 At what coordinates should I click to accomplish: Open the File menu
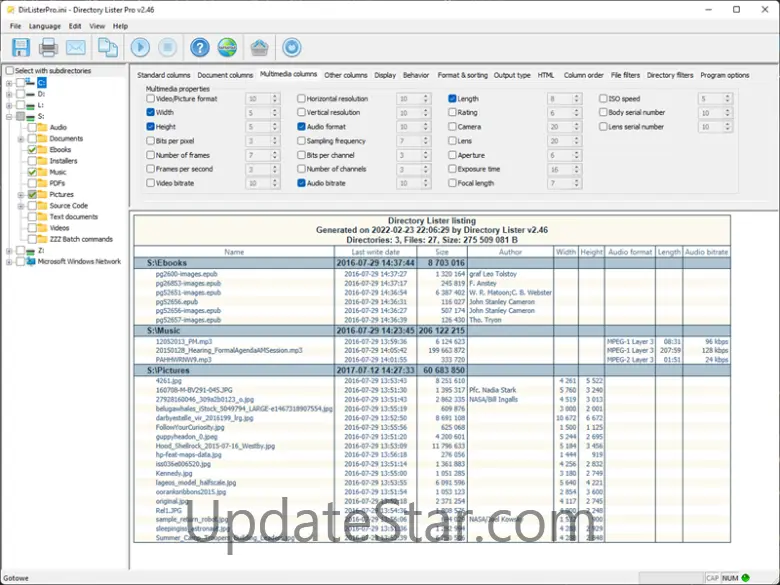pos(15,26)
